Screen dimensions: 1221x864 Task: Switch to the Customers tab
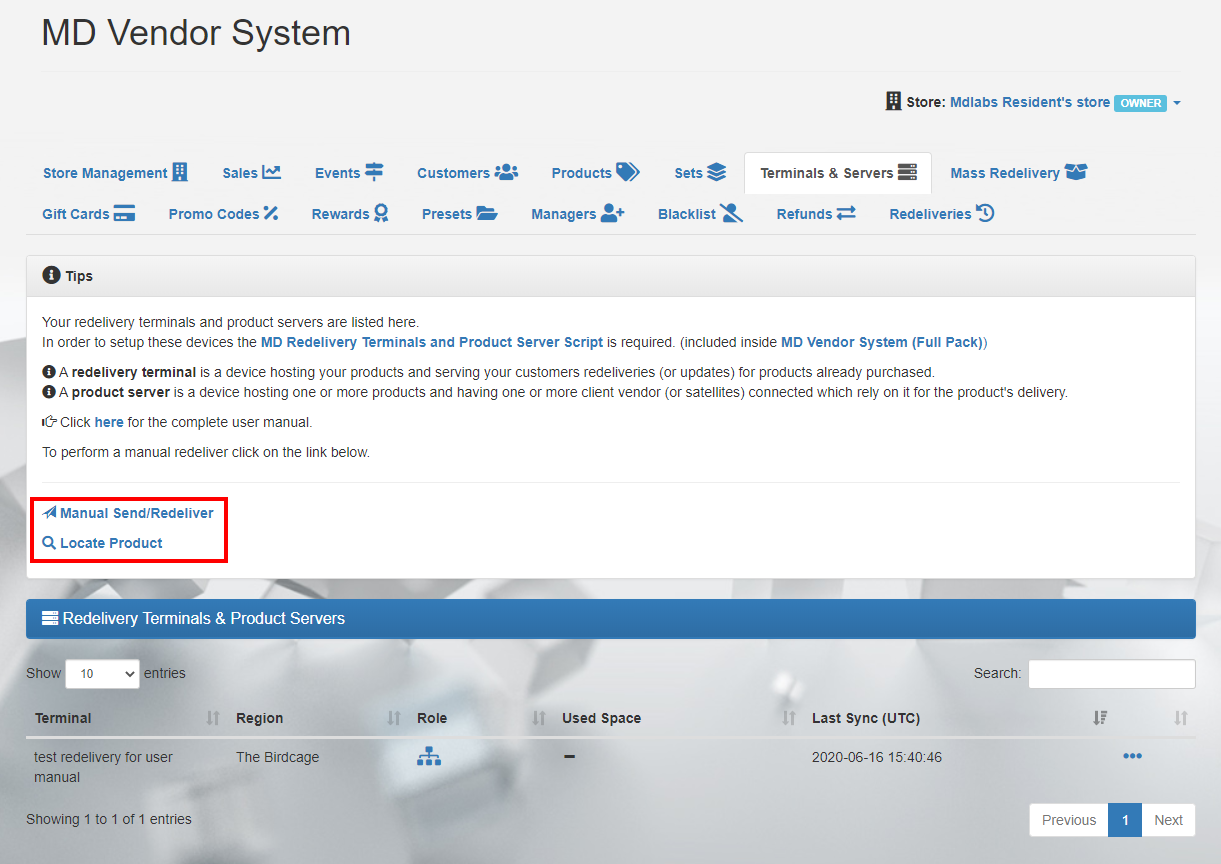(467, 173)
